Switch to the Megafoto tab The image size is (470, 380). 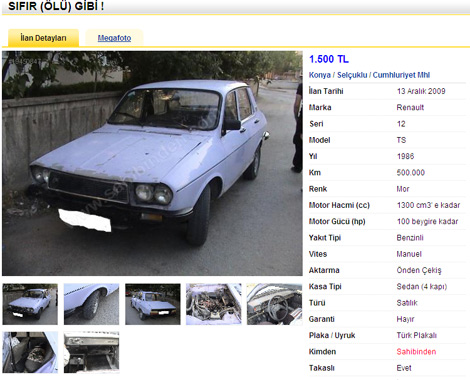114,38
